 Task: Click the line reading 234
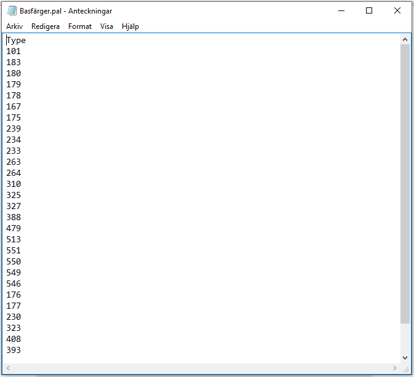(13, 140)
